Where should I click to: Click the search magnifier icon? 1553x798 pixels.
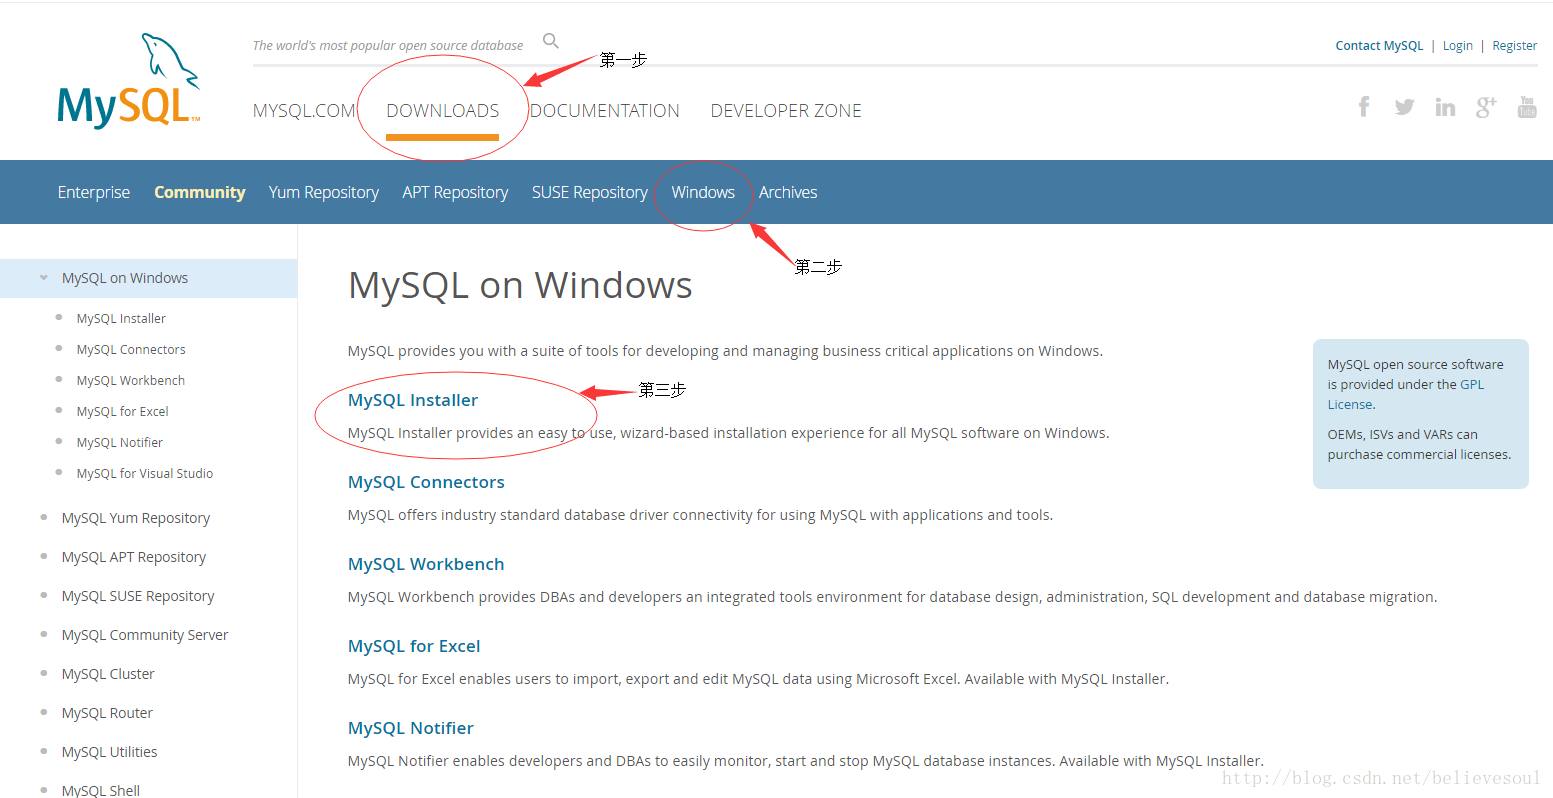click(551, 41)
